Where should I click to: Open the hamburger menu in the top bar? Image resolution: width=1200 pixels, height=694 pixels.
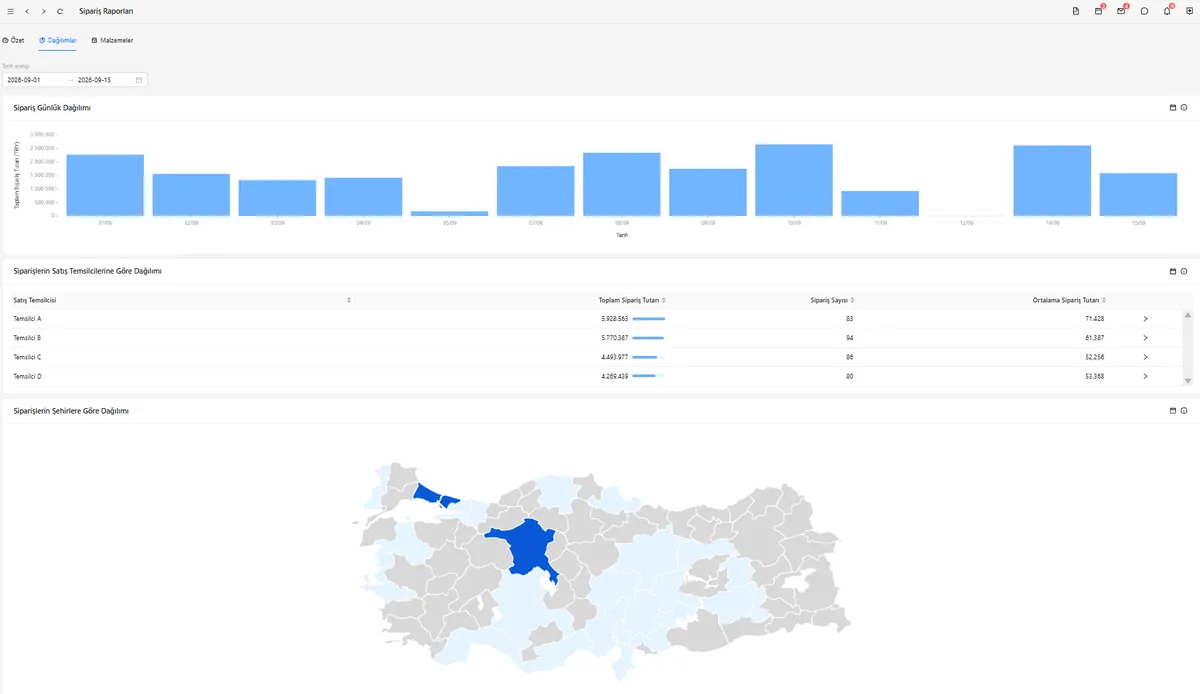pos(10,11)
